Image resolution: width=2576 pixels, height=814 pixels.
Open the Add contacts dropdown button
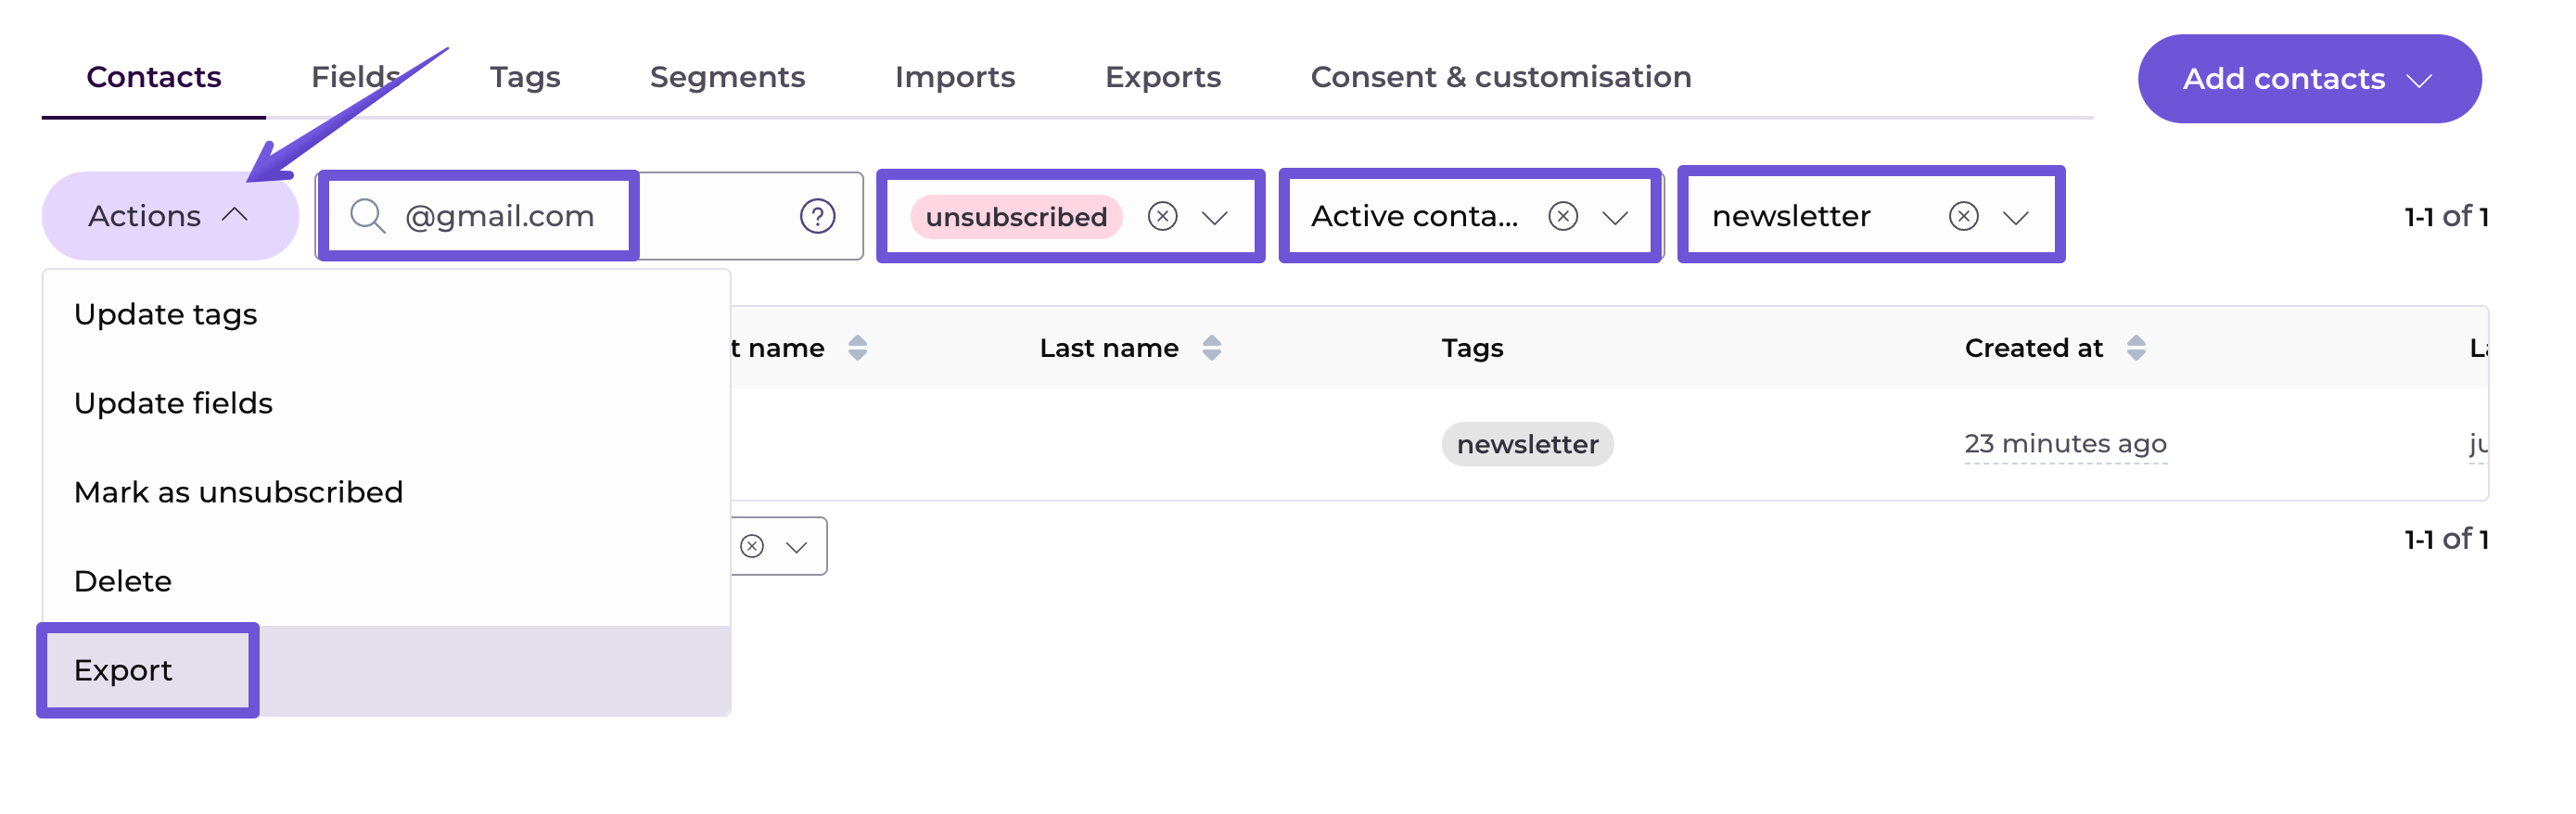coord(2308,79)
